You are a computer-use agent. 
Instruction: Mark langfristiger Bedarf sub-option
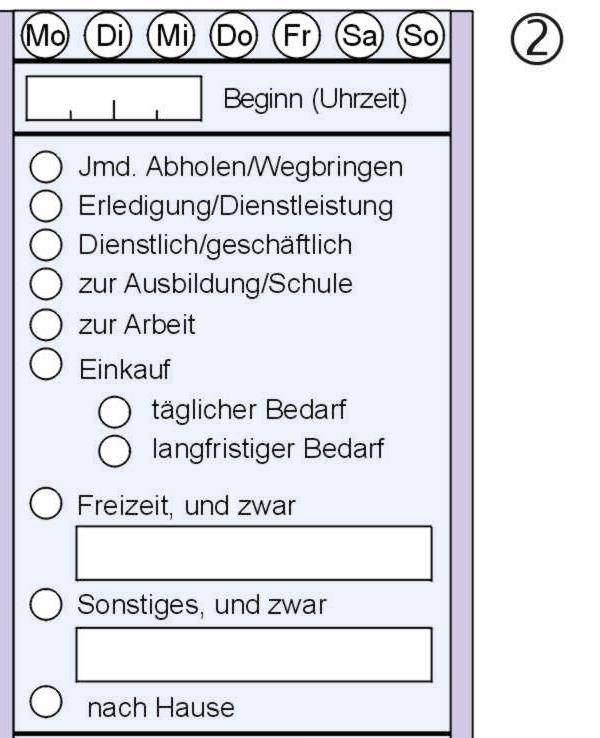click(x=114, y=451)
